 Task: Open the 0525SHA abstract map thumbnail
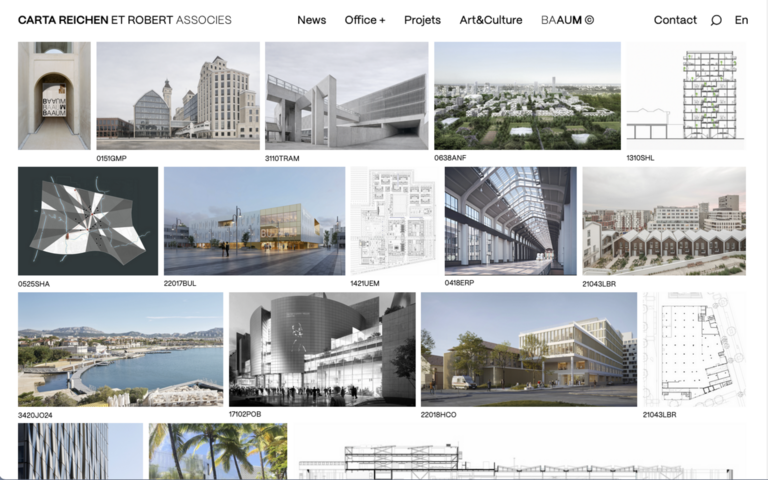coord(88,221)
